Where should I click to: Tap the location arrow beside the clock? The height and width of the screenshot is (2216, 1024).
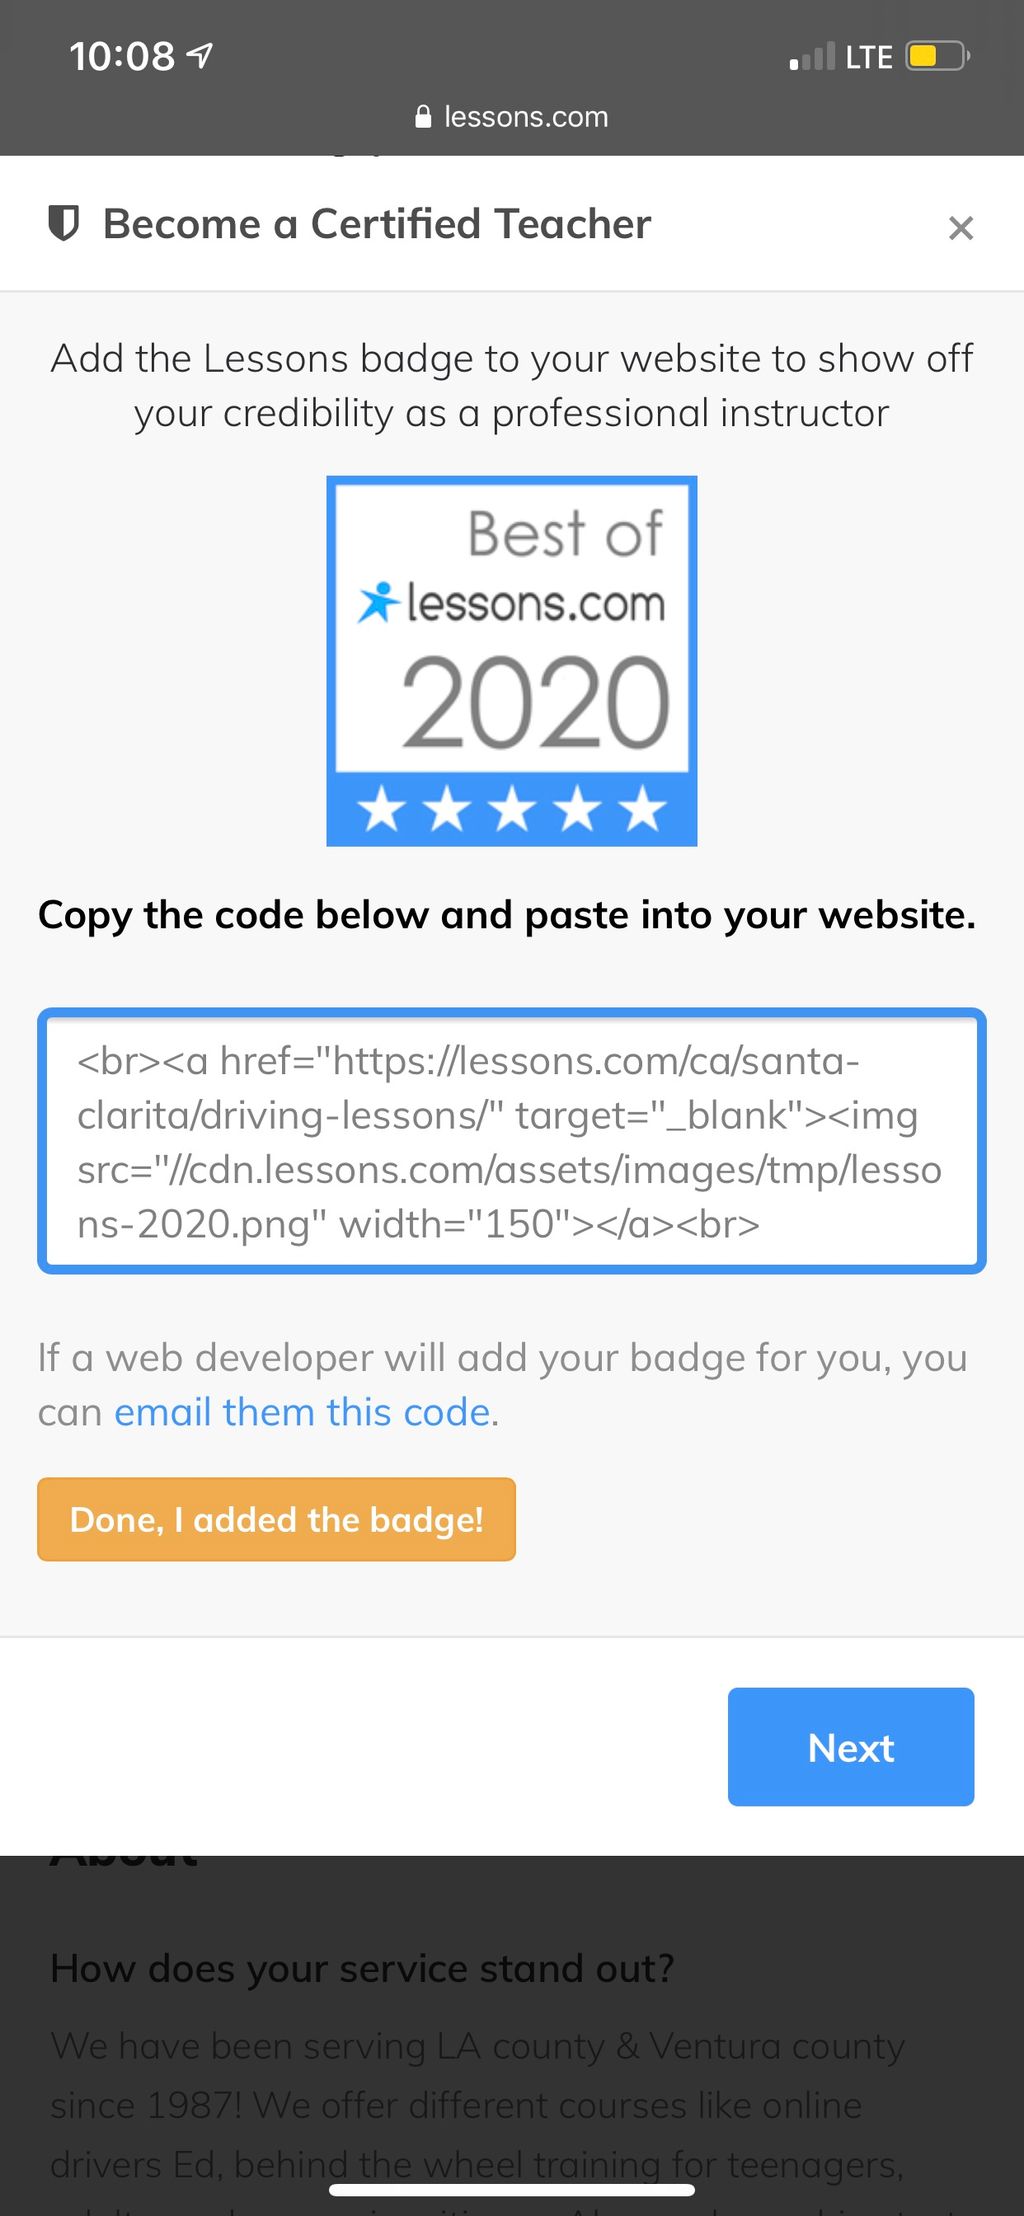pyautogui.click(x=200, y=55)
